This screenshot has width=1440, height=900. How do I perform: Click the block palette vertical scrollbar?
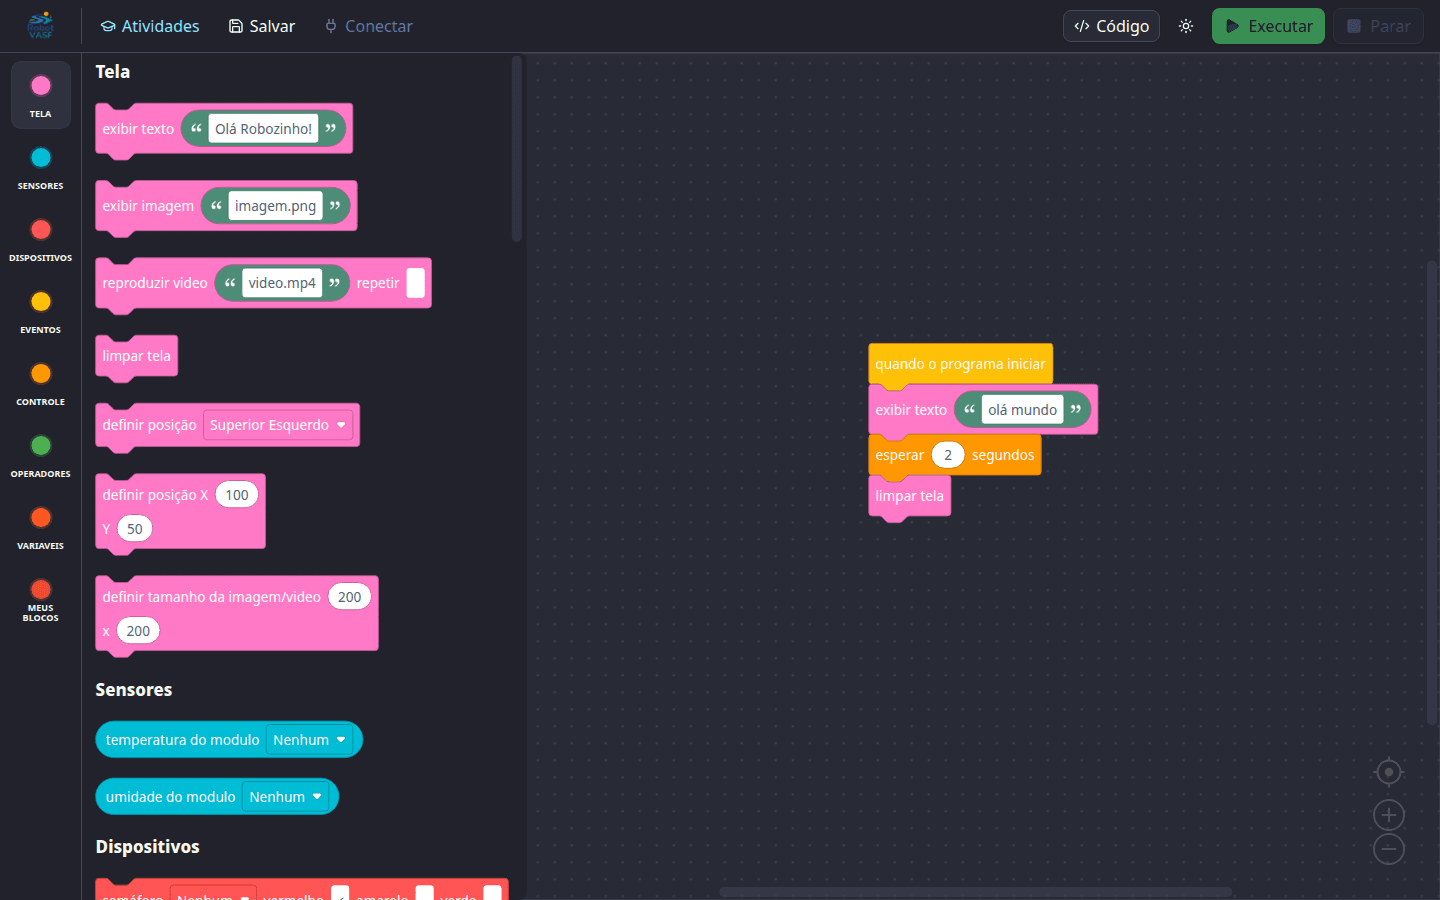click(517, 149)
